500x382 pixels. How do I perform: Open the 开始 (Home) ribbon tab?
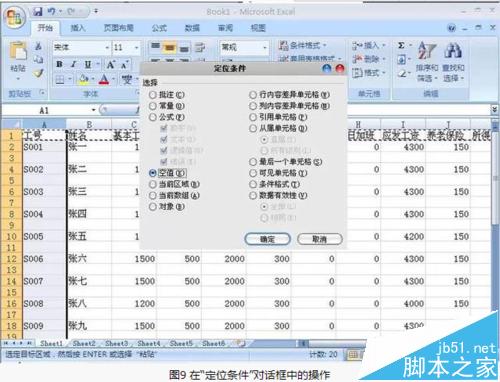(x=45, y=28)
